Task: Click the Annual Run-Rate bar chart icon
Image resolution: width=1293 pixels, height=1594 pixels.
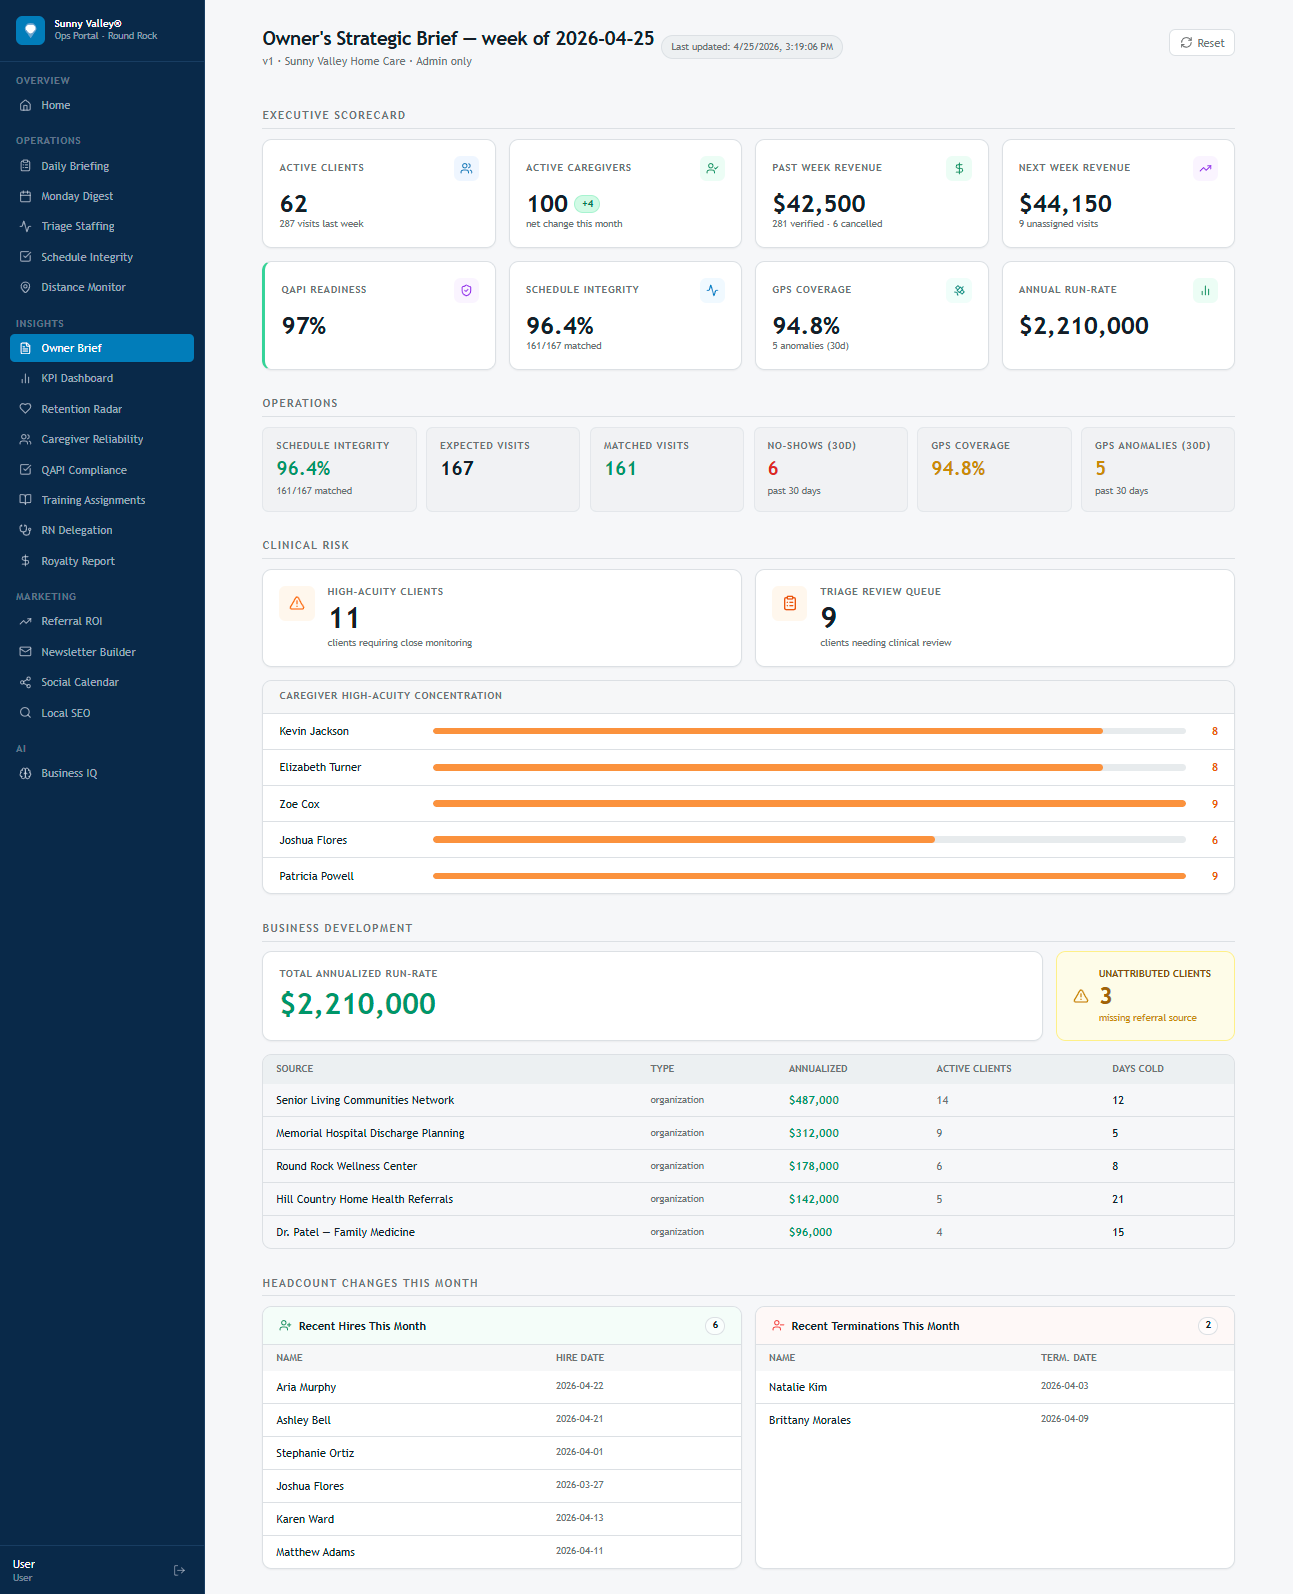Action: 1205,291
